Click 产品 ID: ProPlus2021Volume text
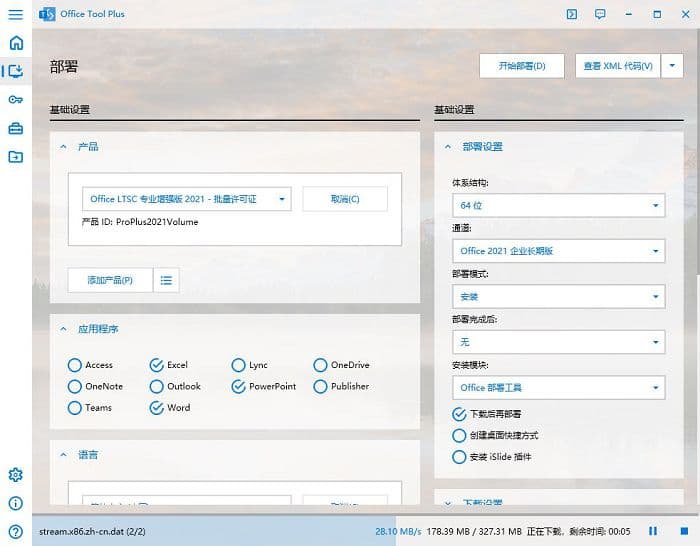 tap(140, 222)
